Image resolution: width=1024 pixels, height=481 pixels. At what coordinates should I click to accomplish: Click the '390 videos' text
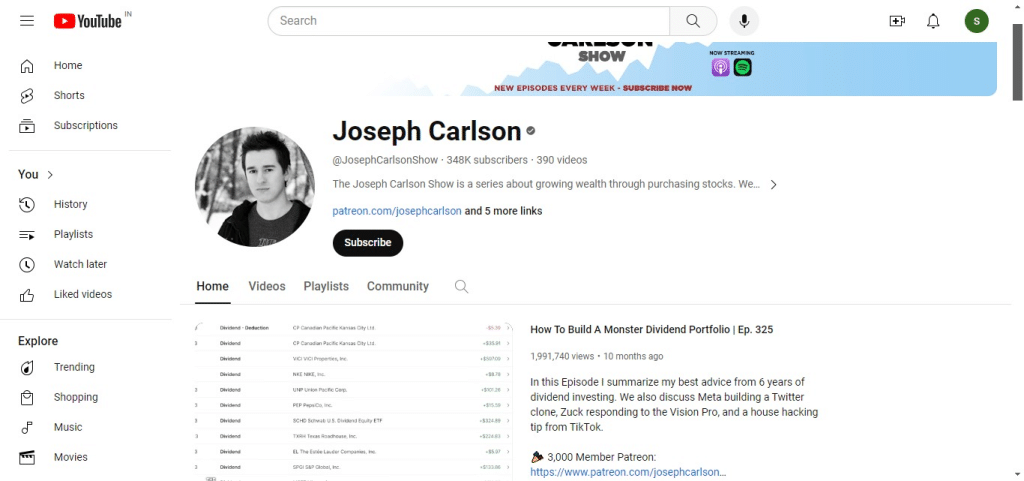click(x=562, y=160)
